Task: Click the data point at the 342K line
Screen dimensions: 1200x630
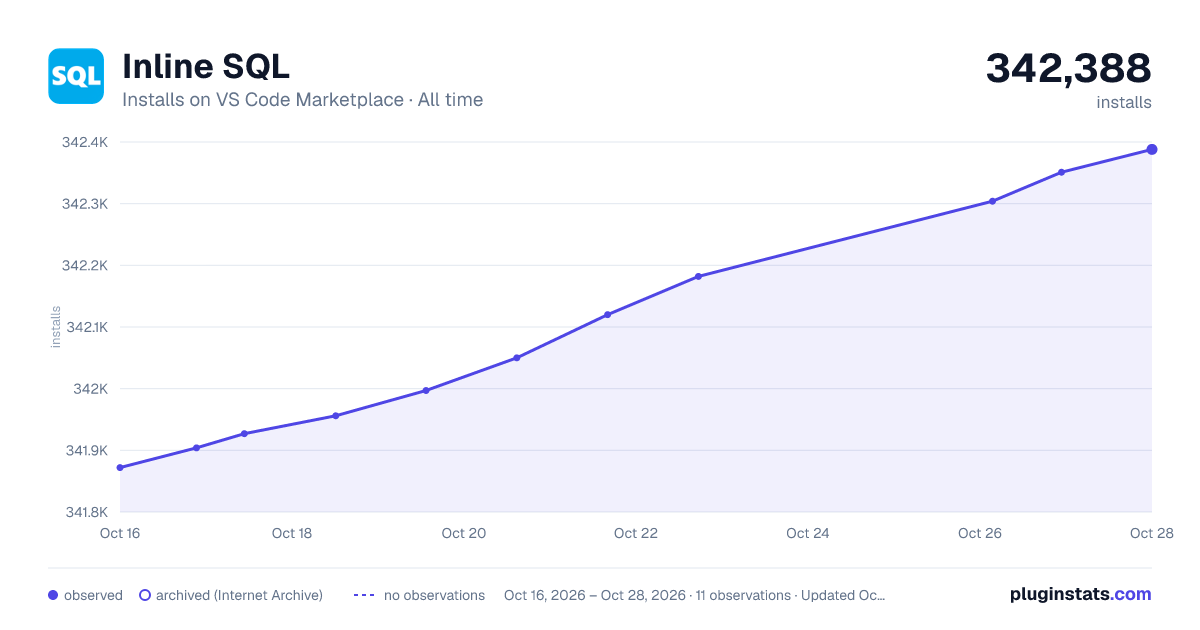Action: click(x=426, y=391)
